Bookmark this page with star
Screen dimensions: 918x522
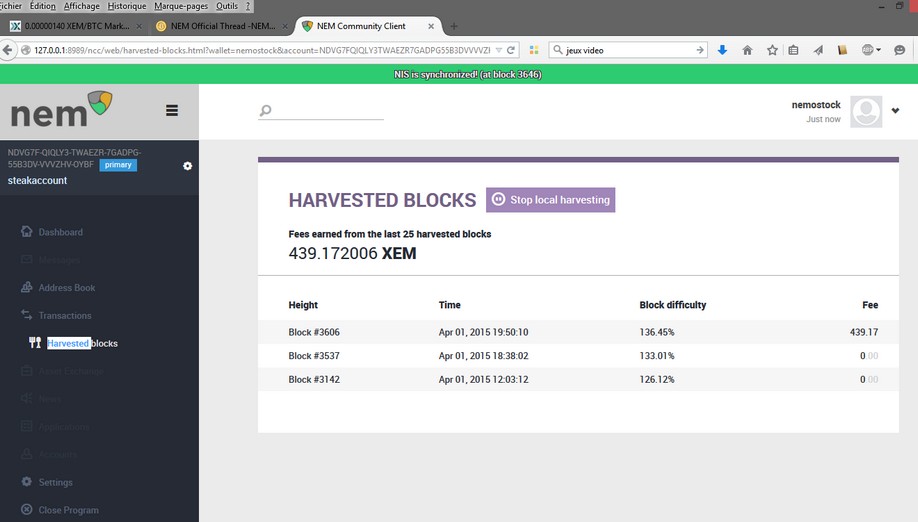click(772, 50)
